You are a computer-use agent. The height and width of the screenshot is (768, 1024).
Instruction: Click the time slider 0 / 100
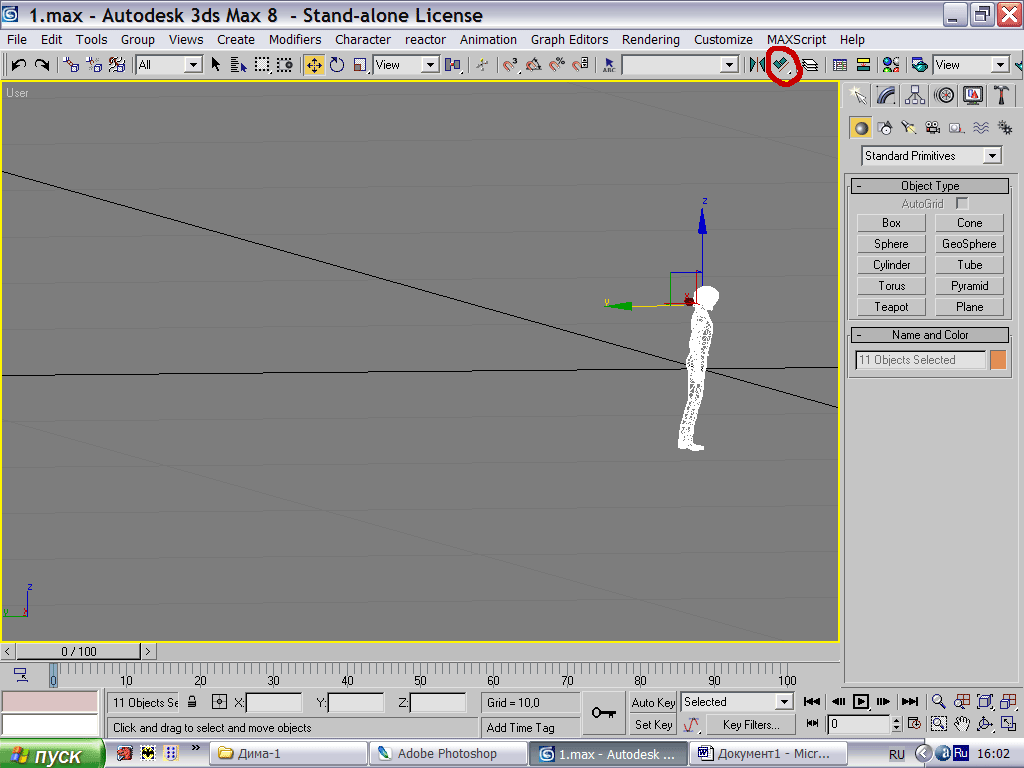point(78,652)
